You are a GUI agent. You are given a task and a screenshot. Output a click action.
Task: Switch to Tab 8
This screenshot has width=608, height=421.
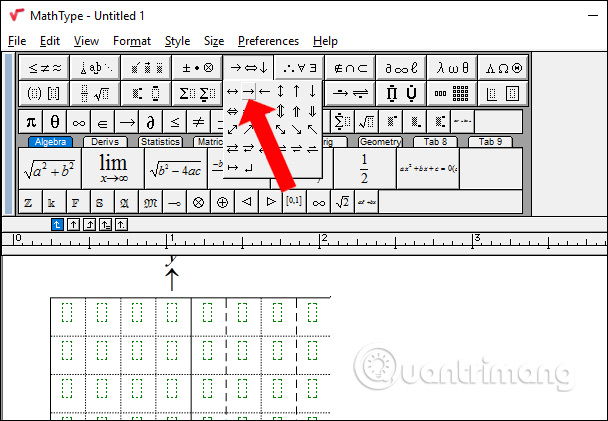[x=435, y=142]
